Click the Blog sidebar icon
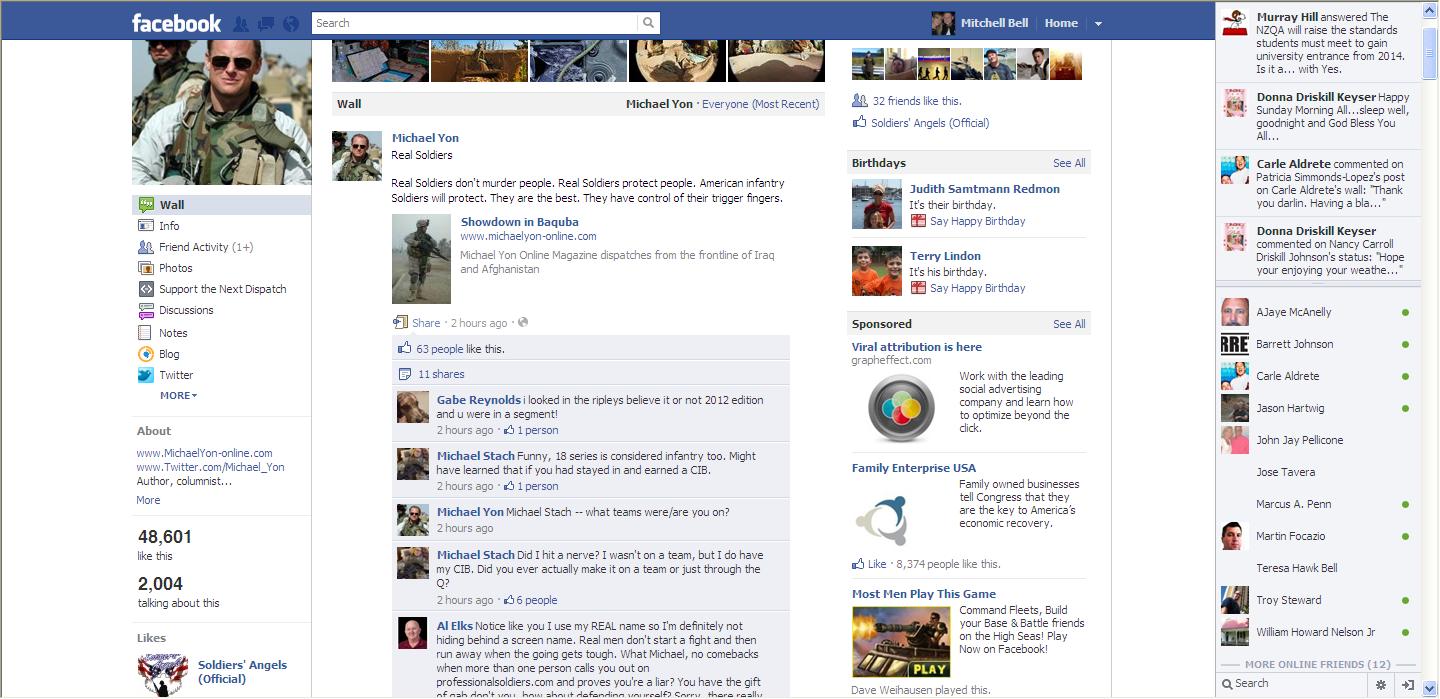This screenshot has width=1440, height=699. pyautogui.click(x=146, y=354)
